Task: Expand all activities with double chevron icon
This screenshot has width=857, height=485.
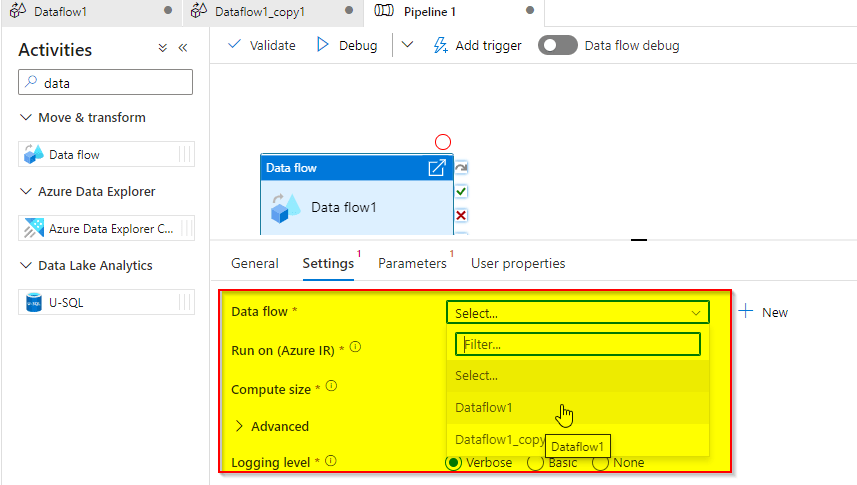Action: click(162, 48)
